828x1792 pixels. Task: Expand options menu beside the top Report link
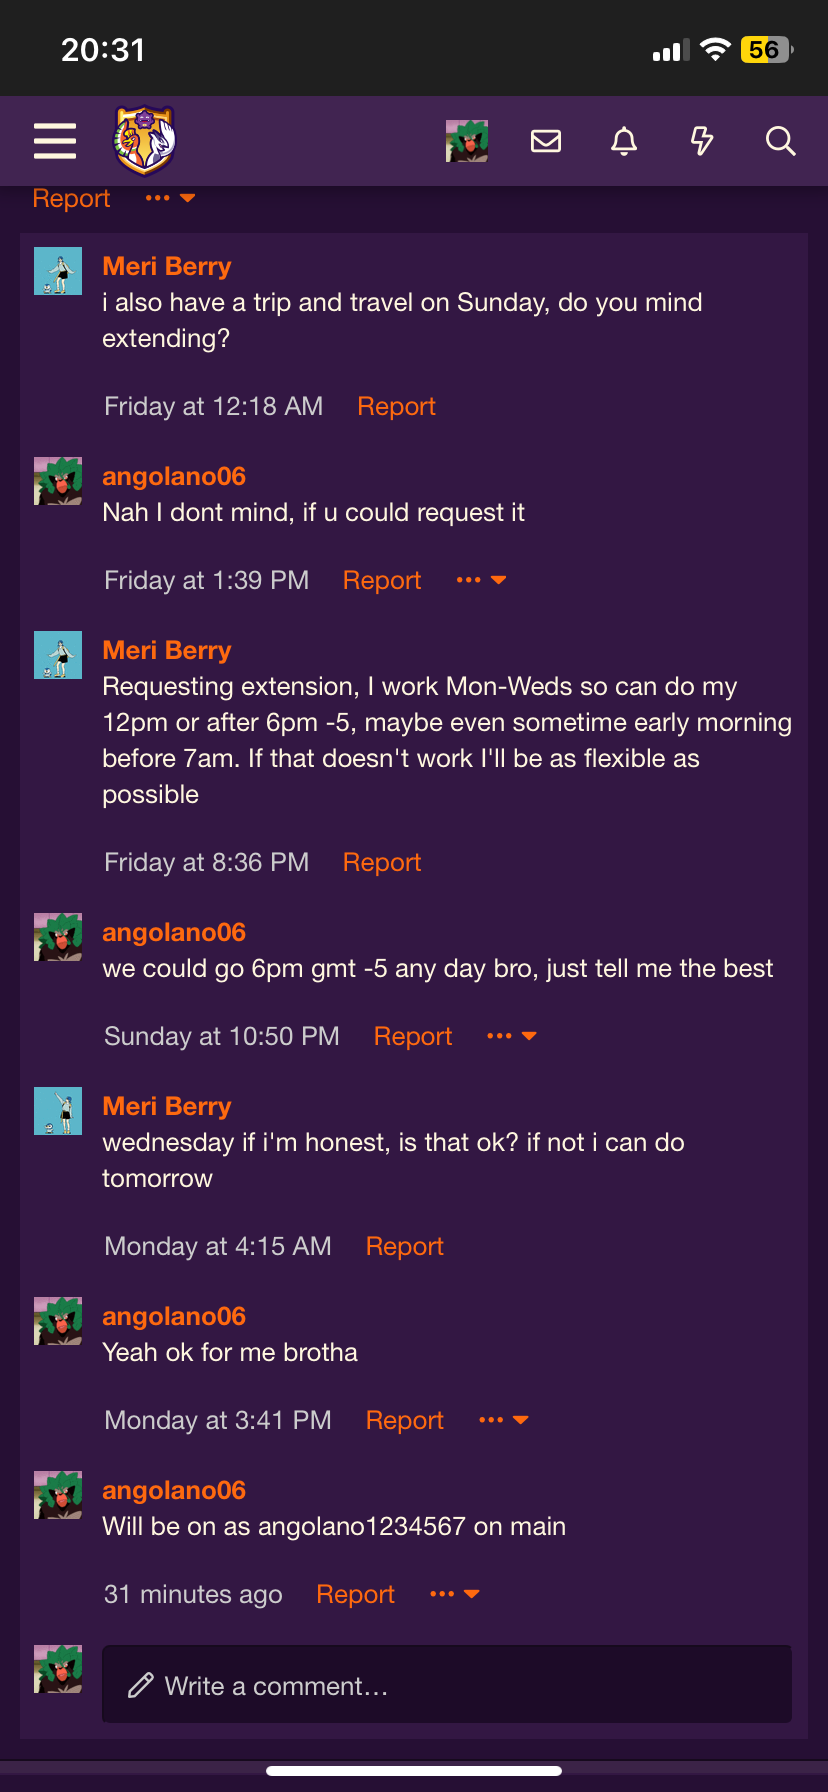(170, 198)
